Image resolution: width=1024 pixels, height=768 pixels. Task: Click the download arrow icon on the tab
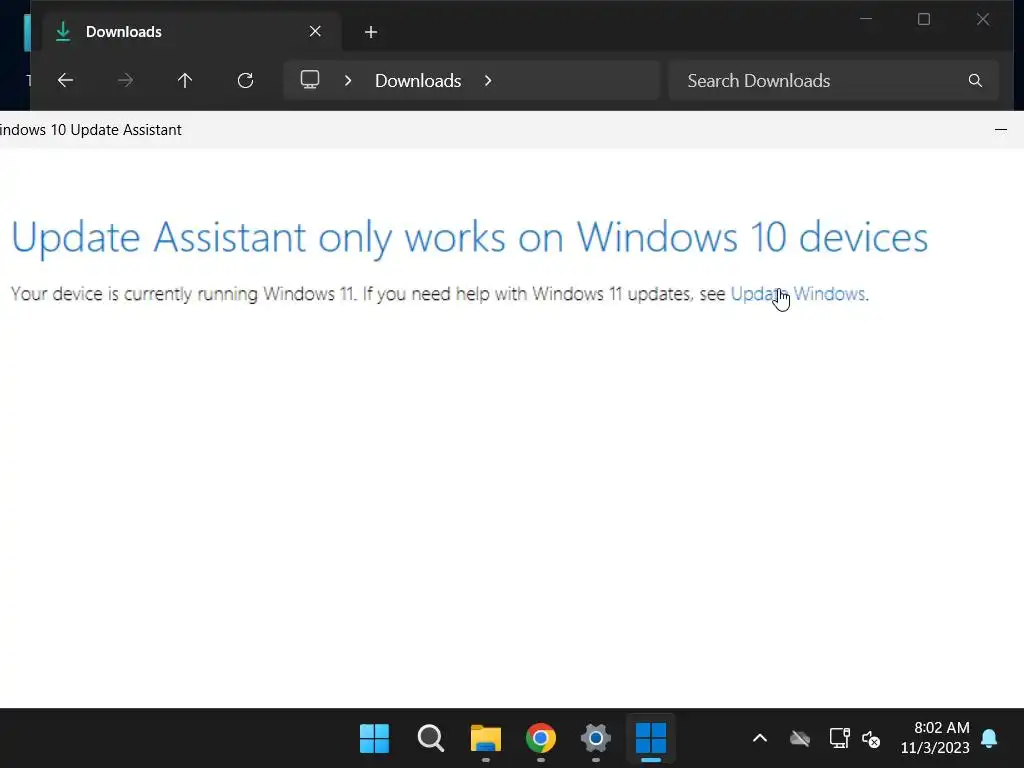click(63, 31)
